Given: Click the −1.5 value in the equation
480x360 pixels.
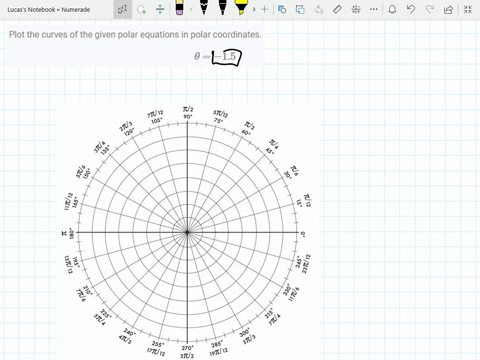Looking at the screenshot, I should [226, 56].
